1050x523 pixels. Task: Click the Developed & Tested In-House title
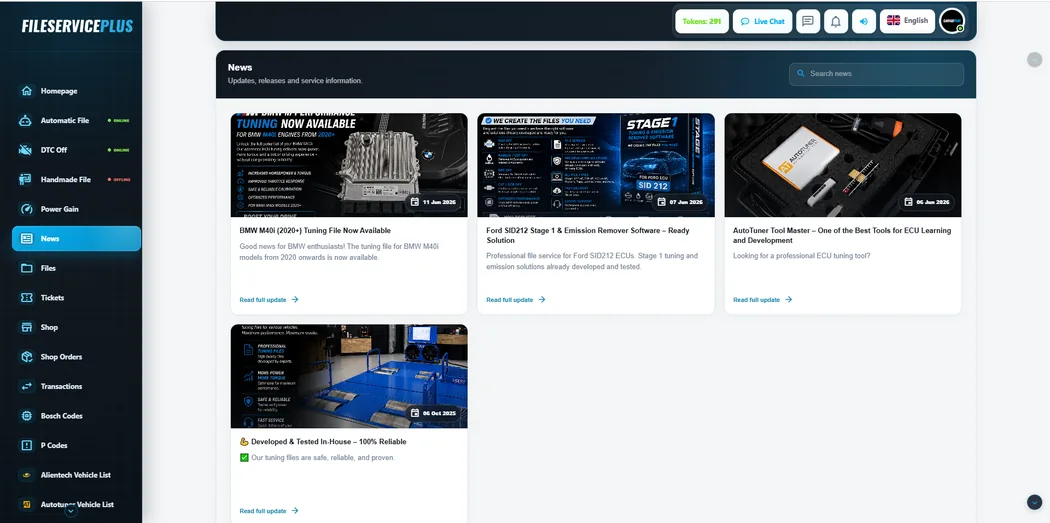tap(323, 442)
